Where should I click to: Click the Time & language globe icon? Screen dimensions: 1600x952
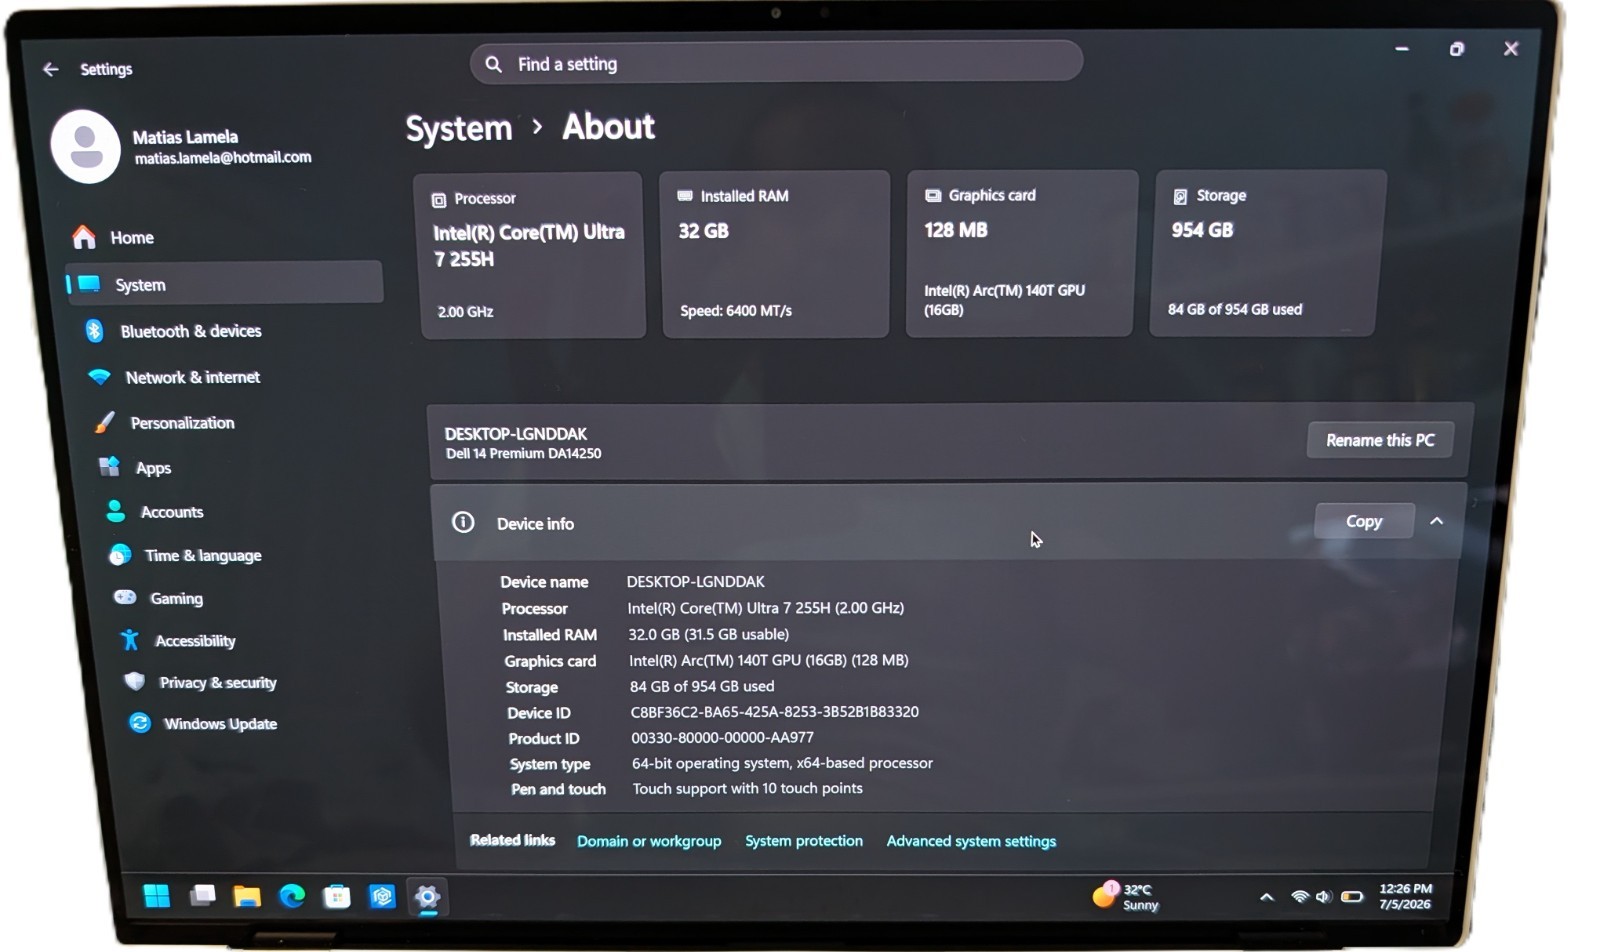point(120,555)
